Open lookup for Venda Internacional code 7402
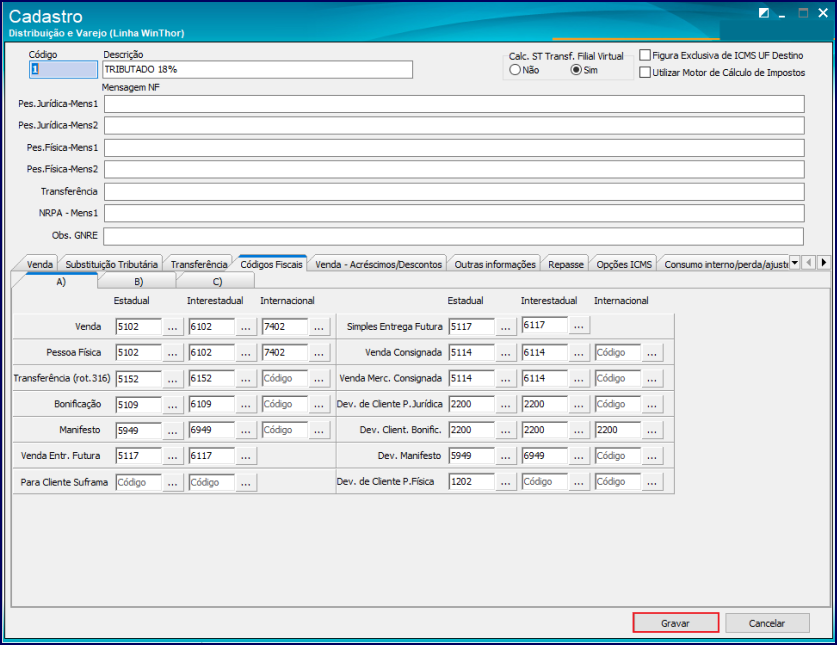 (319, 327)
